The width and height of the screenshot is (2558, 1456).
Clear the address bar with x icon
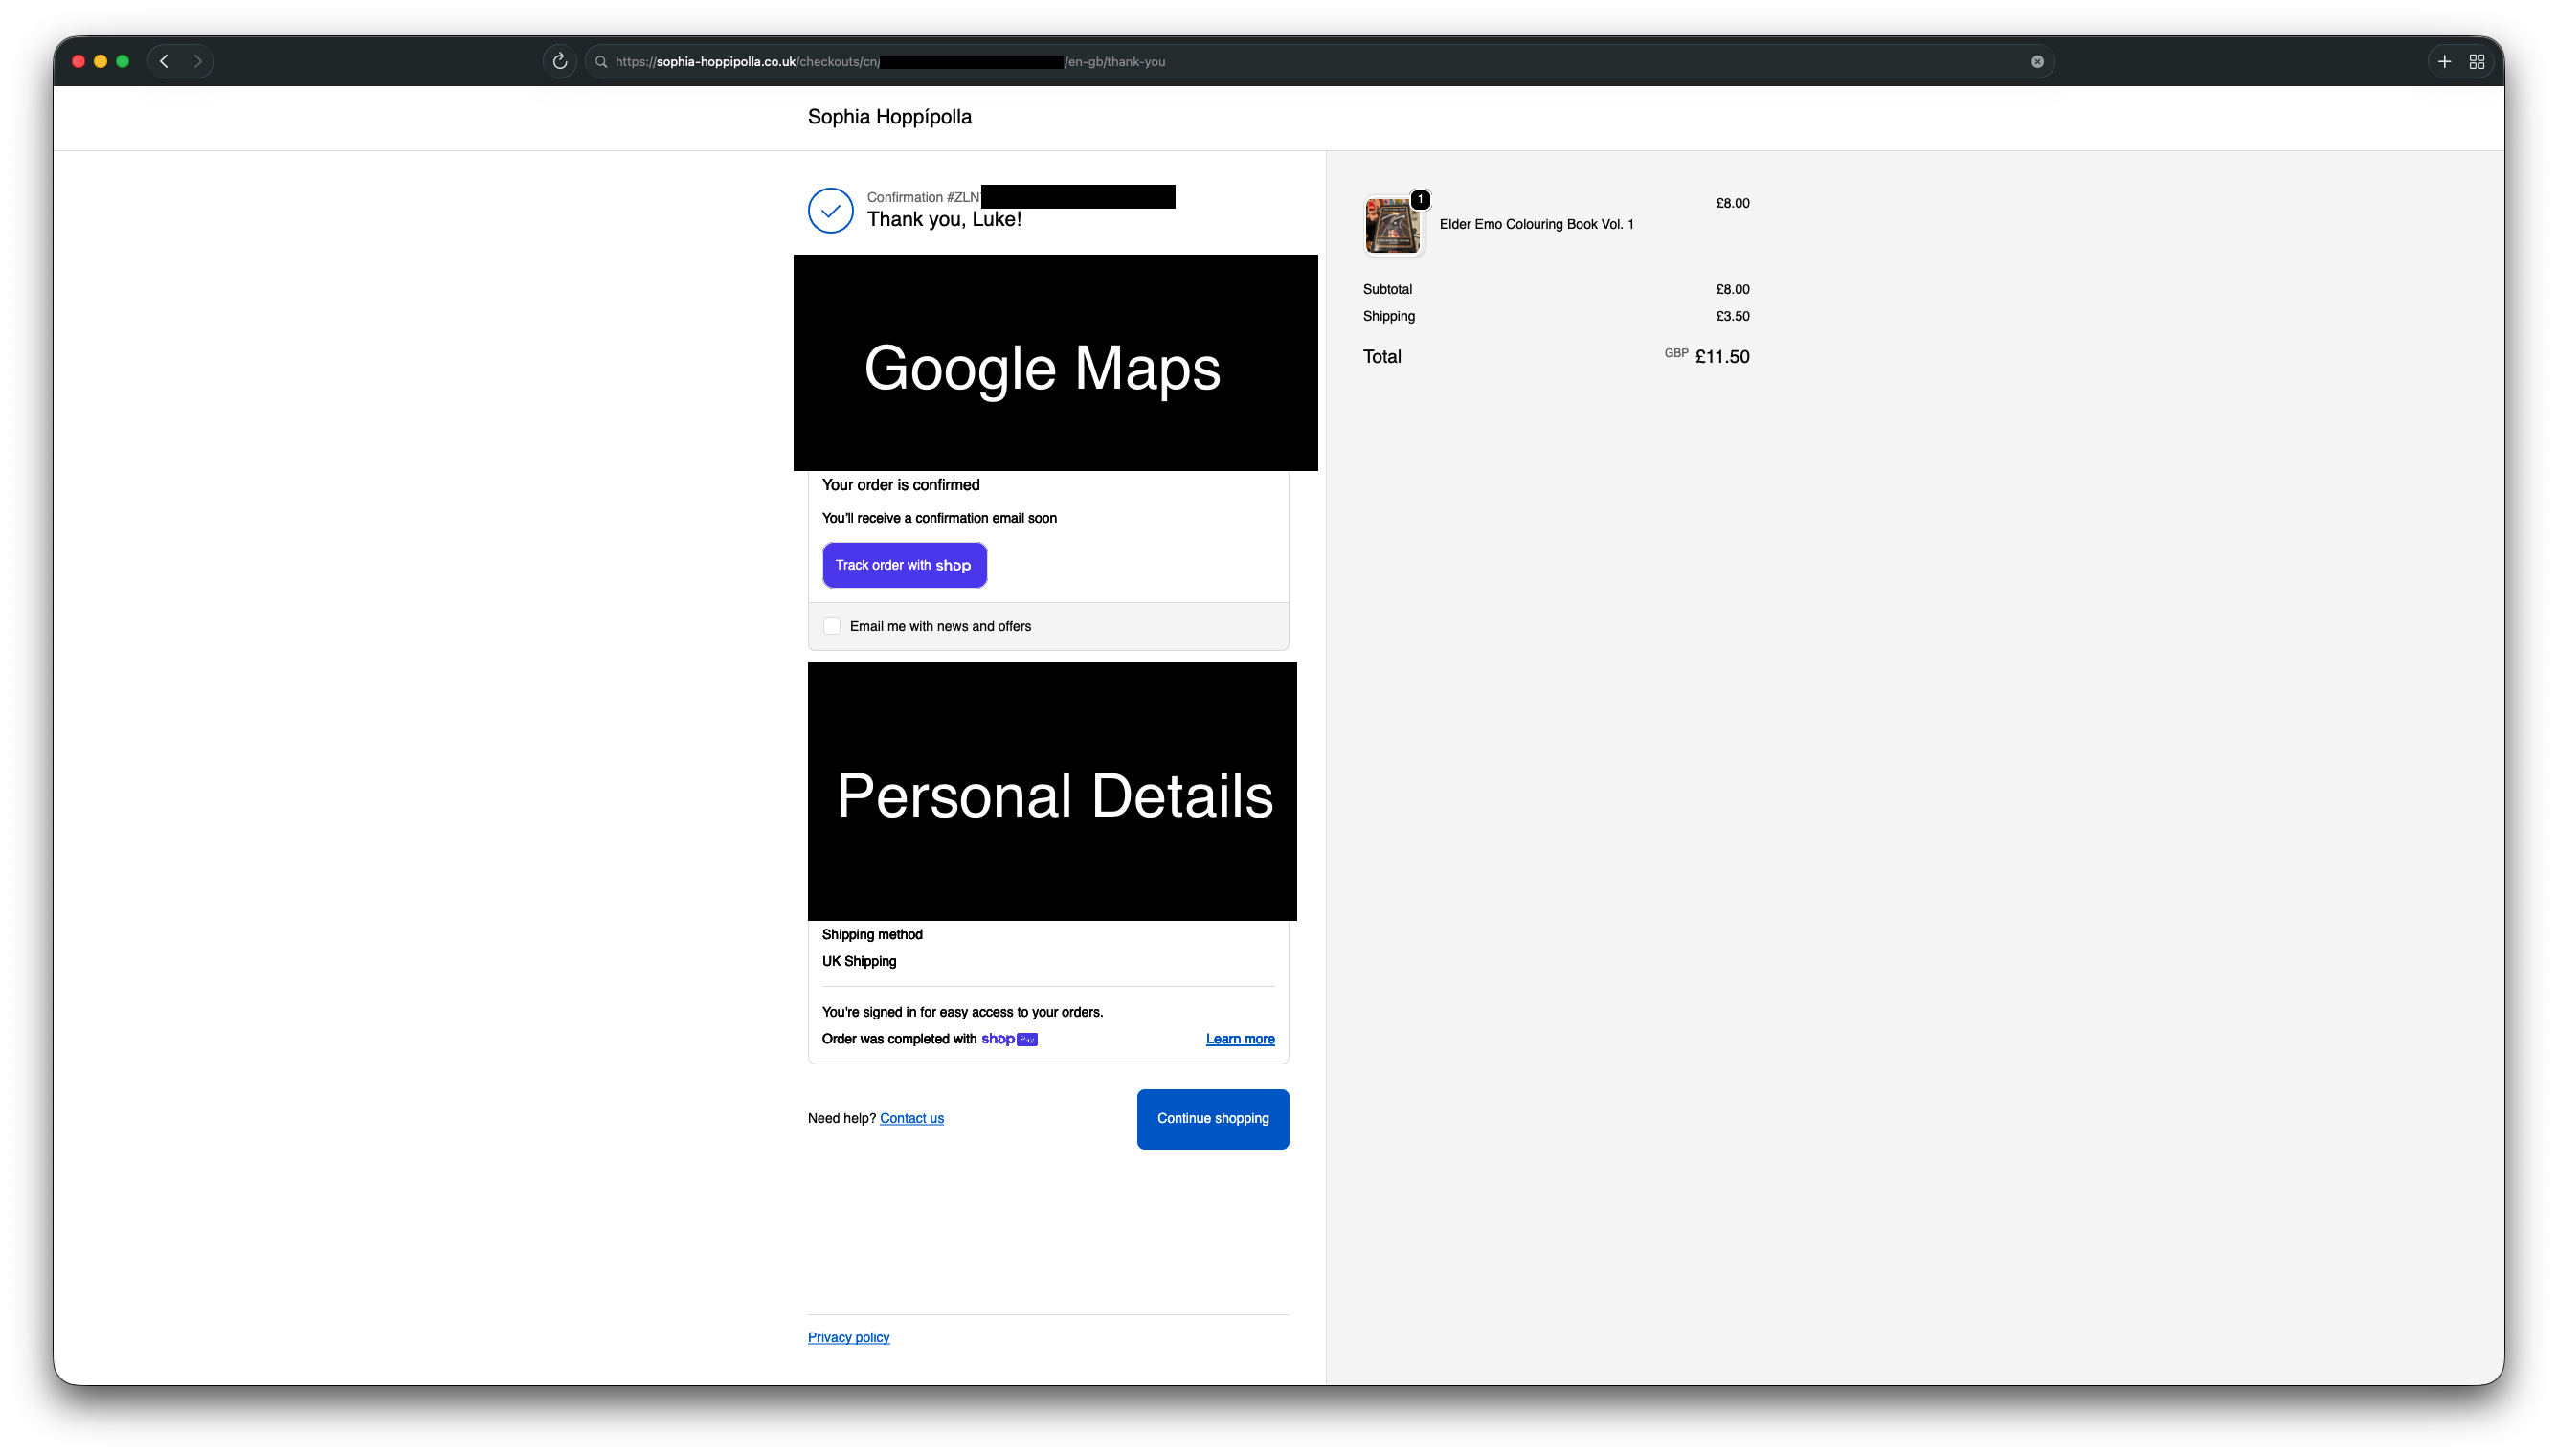point(2037,61)
